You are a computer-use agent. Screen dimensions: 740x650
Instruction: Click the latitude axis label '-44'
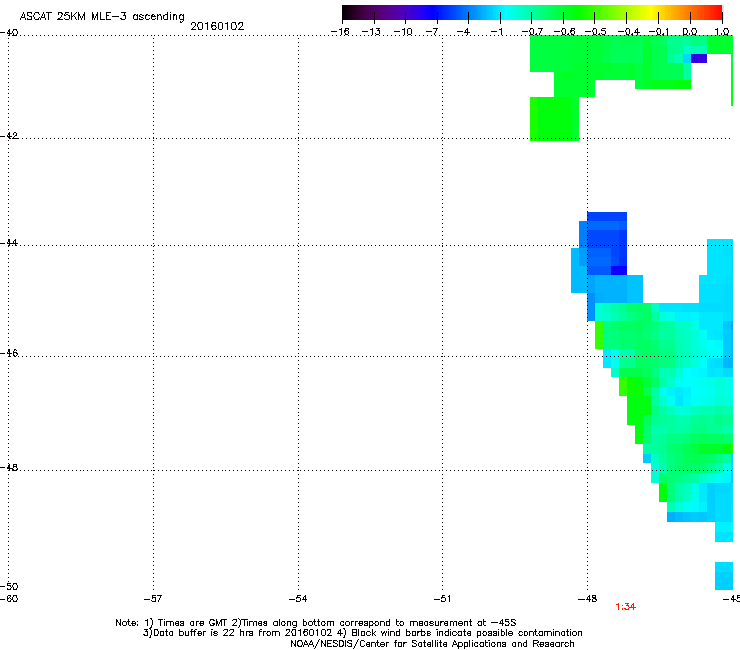tap(9, 243)
